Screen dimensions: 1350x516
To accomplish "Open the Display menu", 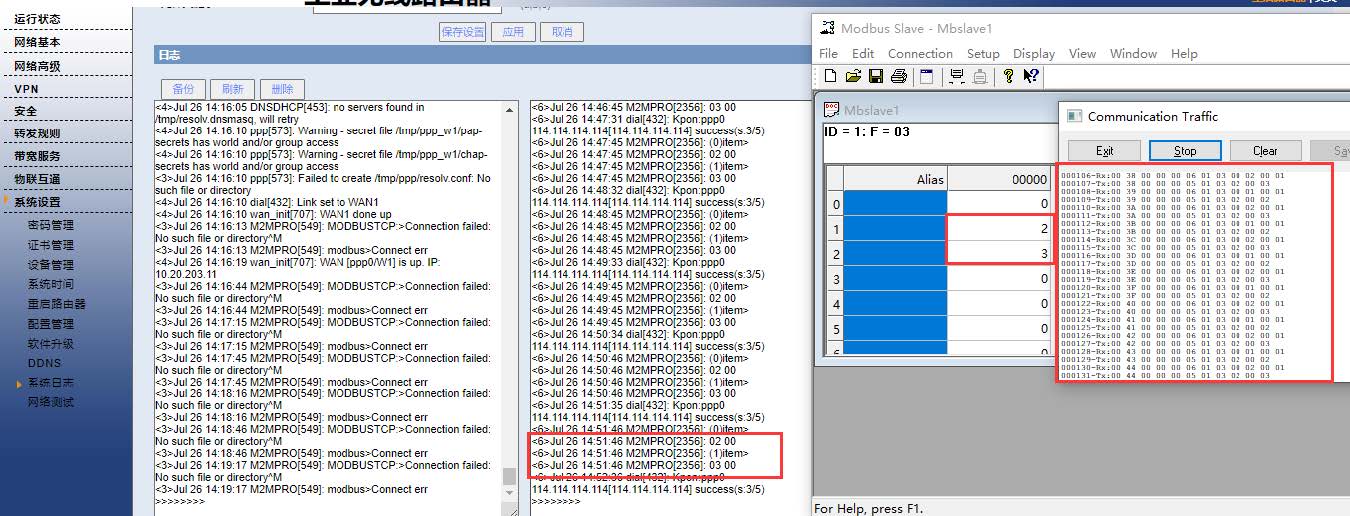I will coord(1033,54).
